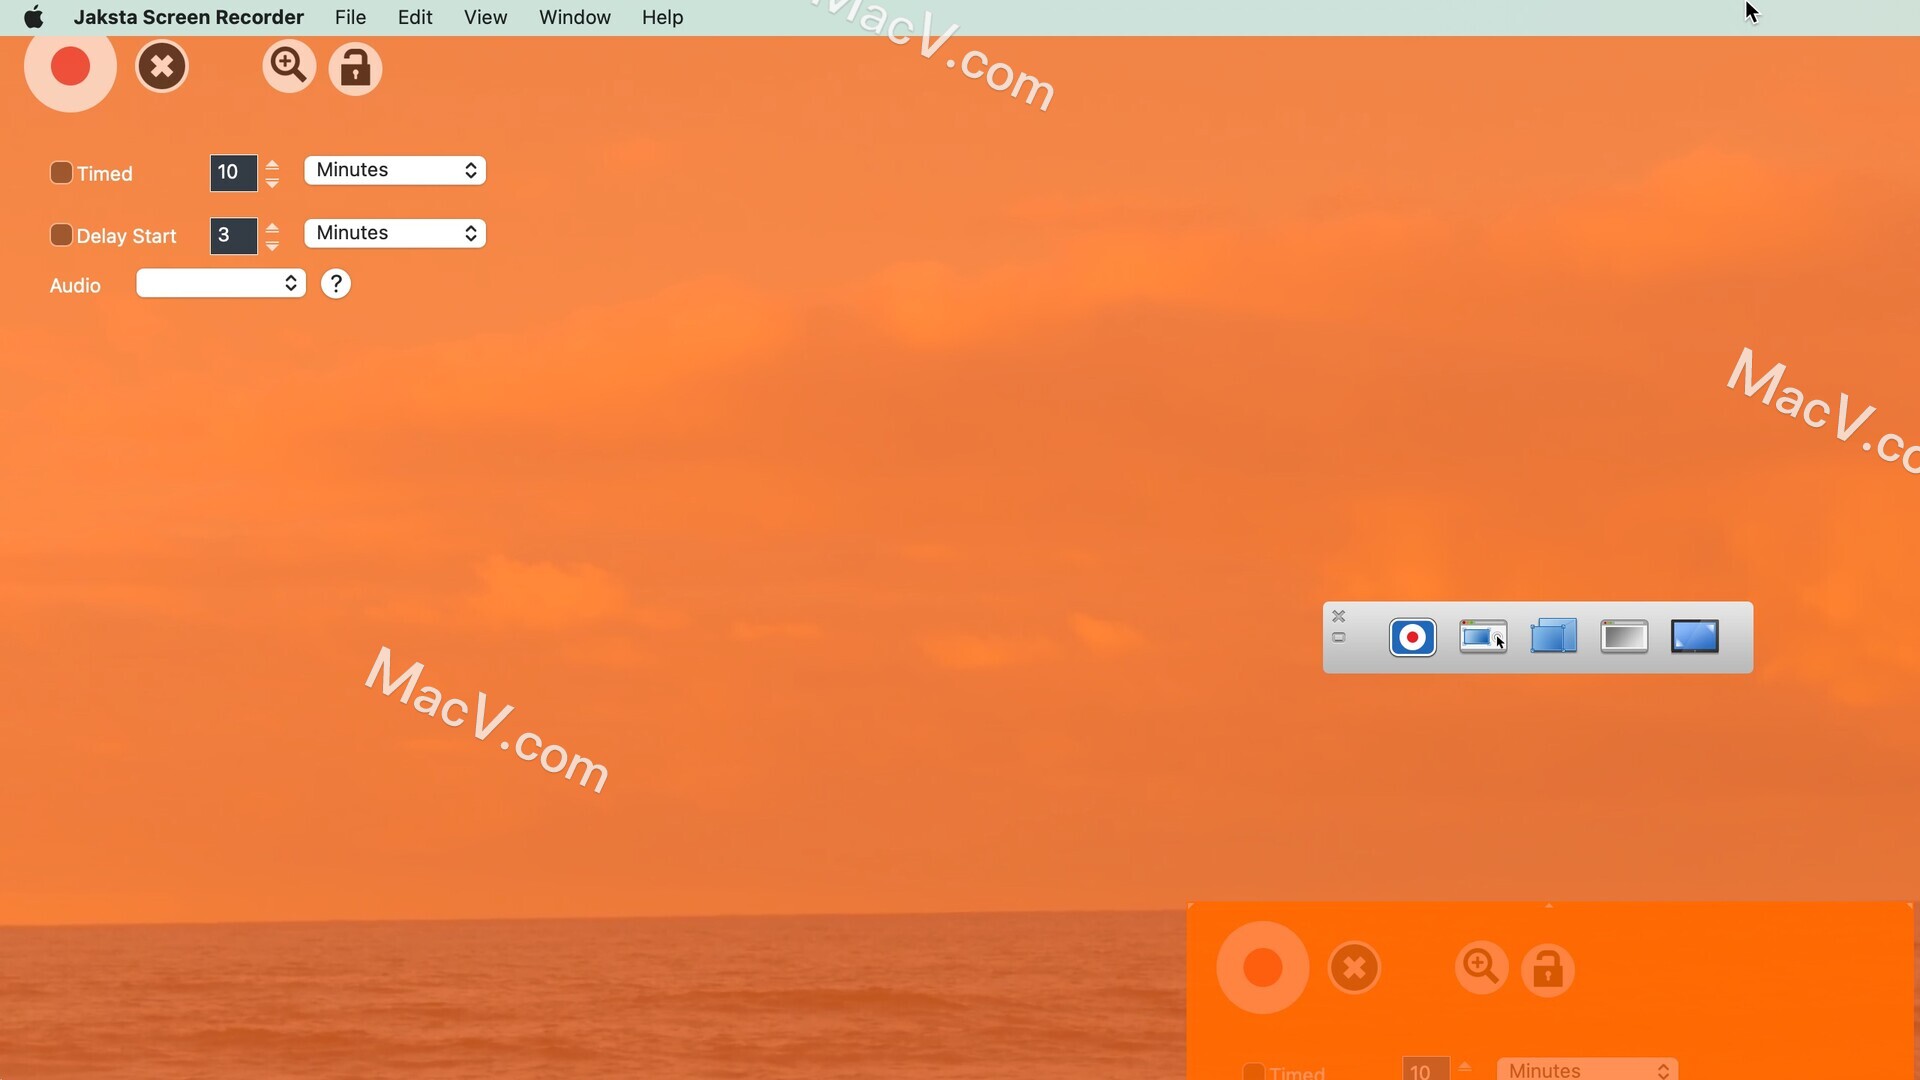This screenshot has width=1920, height=1080.
Task: Open the Minutes dropdown next to Delay Start
Action: 395,233
